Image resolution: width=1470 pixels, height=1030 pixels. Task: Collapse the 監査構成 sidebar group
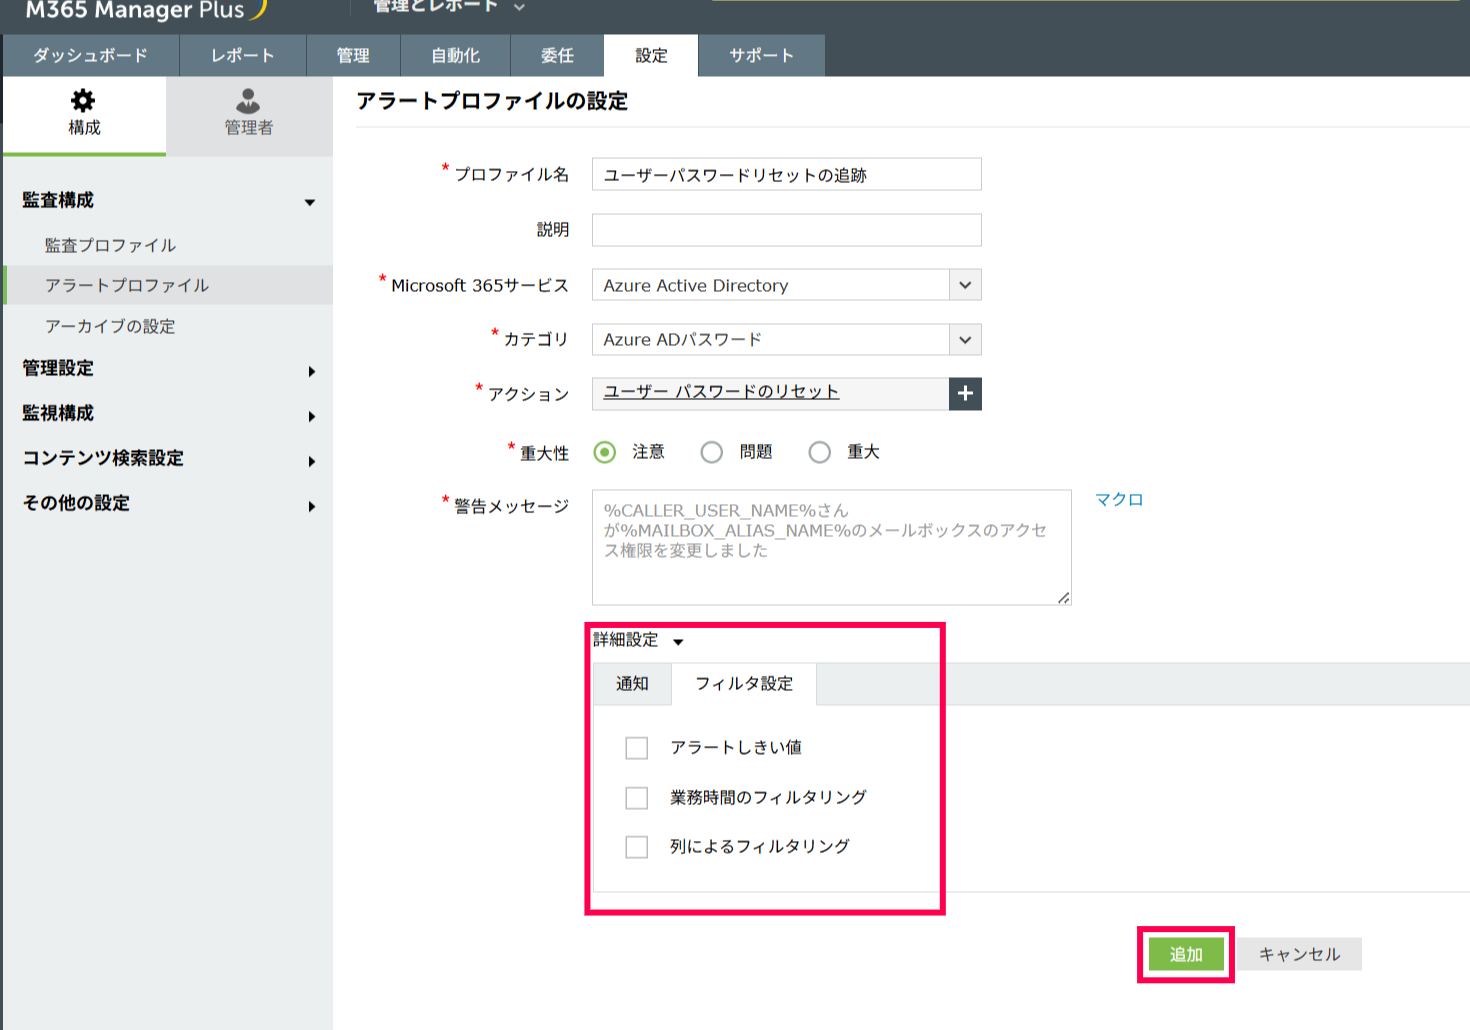(168, 201)
